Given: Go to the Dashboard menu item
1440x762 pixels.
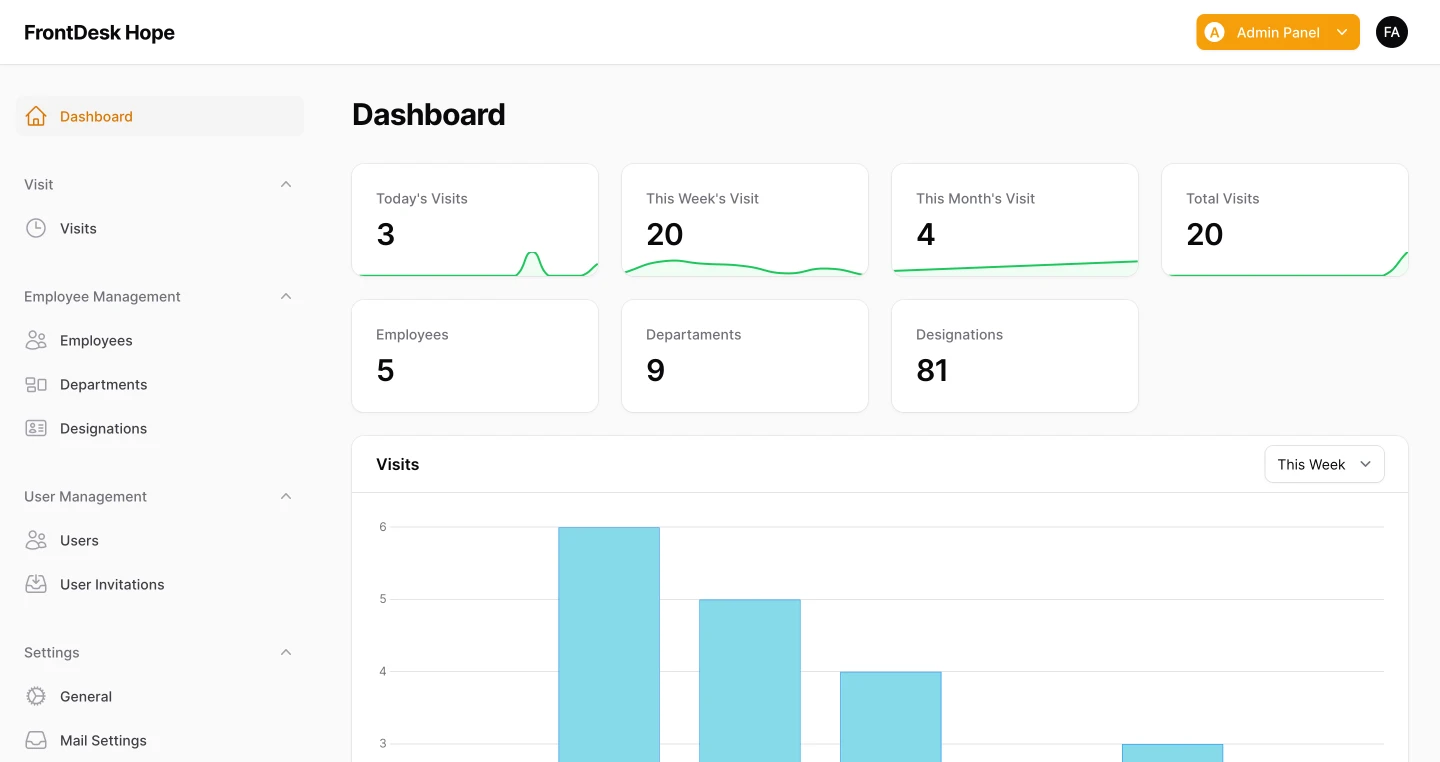Looking at the screenshot, I should 160,116.
